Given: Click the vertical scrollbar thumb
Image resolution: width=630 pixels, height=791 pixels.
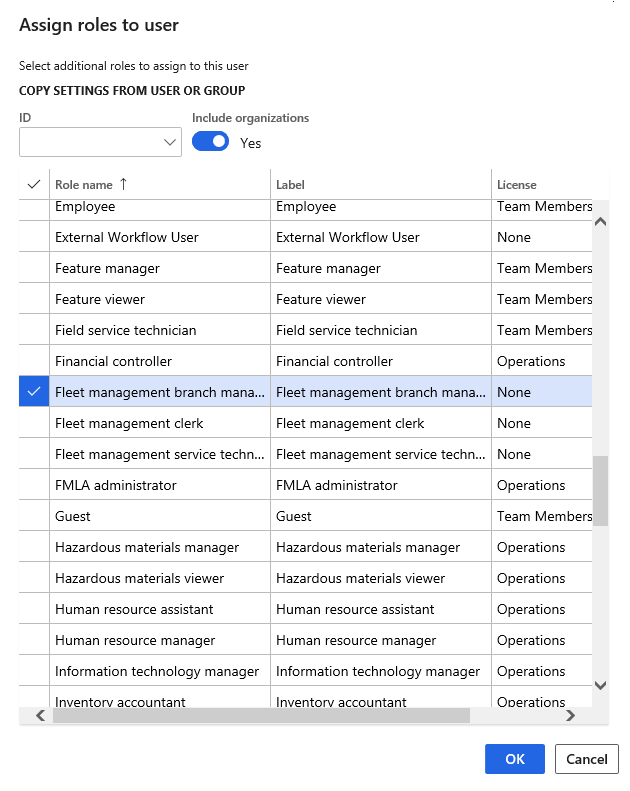Looking at the screenshot, I should coord(600,490).
